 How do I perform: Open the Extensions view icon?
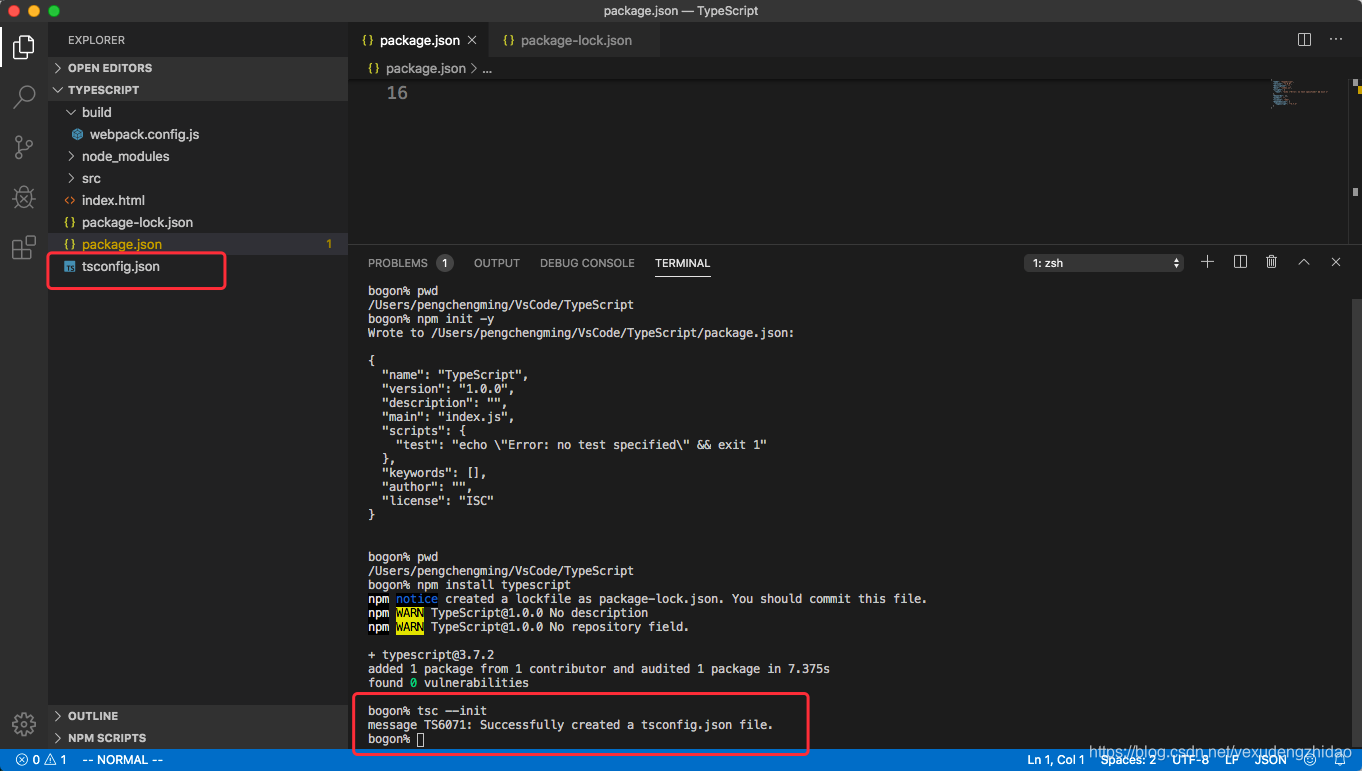coord(24,248)
